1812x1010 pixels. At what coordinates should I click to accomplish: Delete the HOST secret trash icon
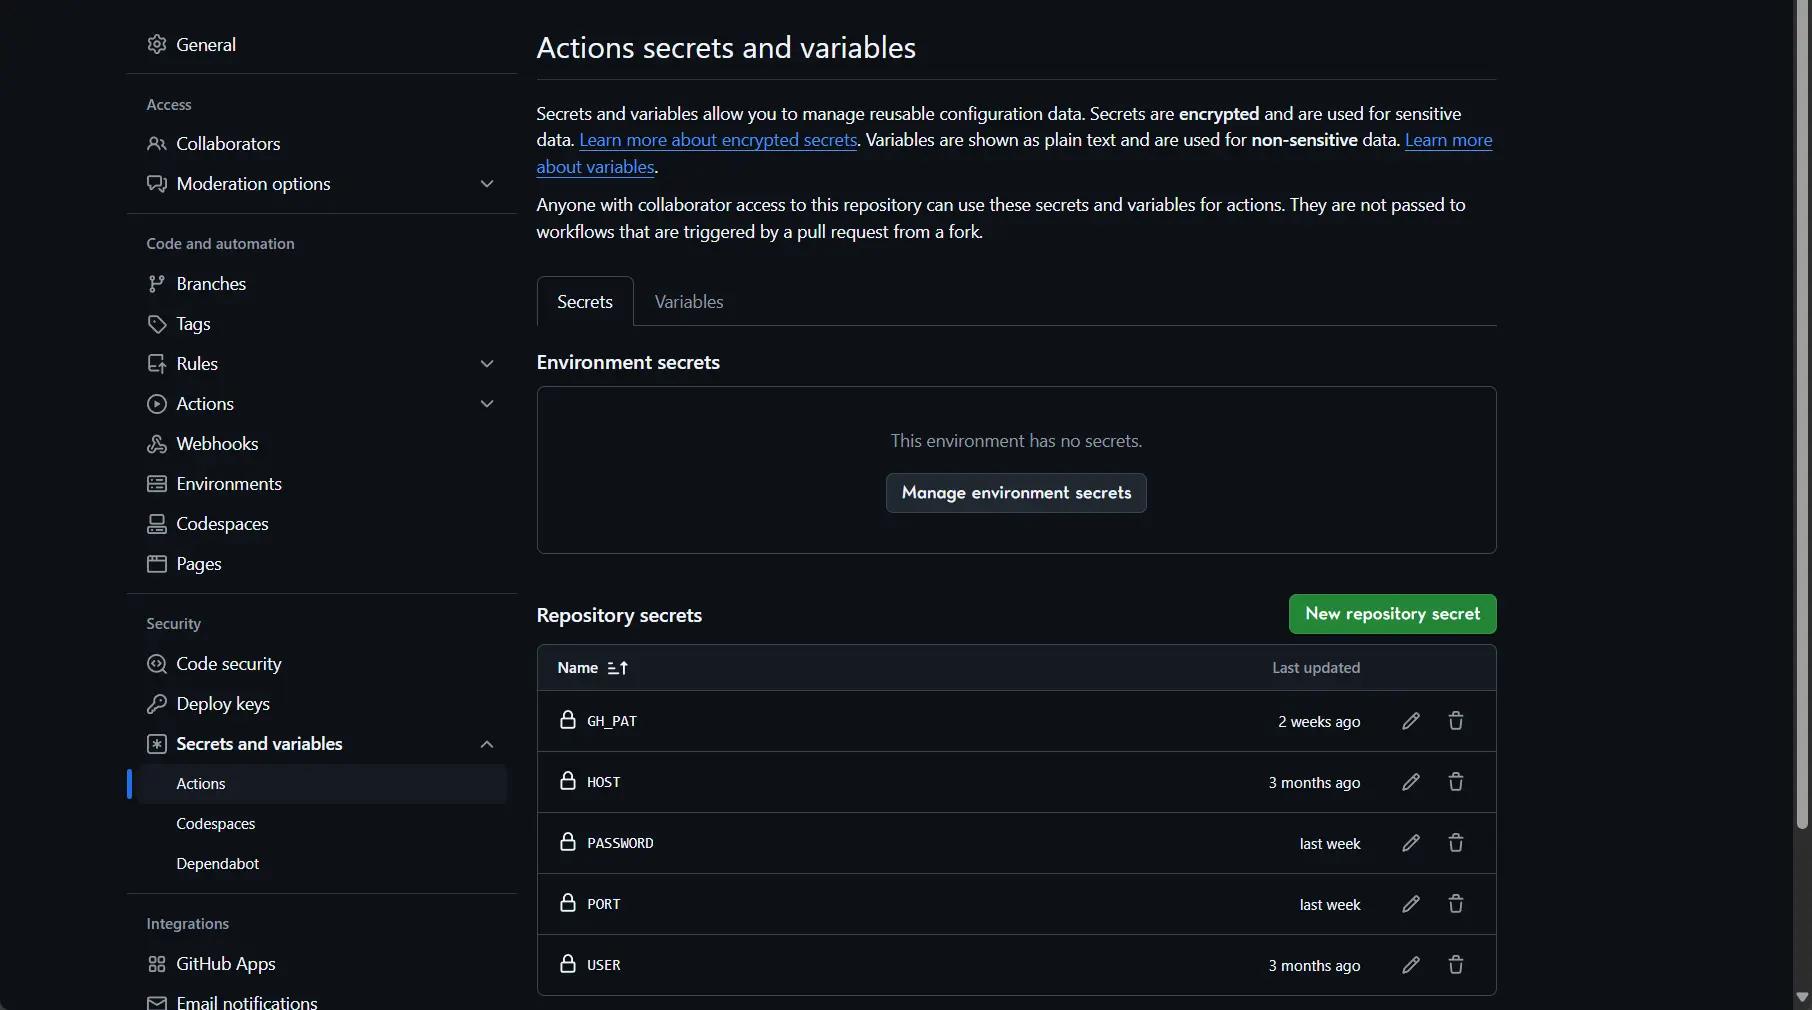coord(1455,782)
